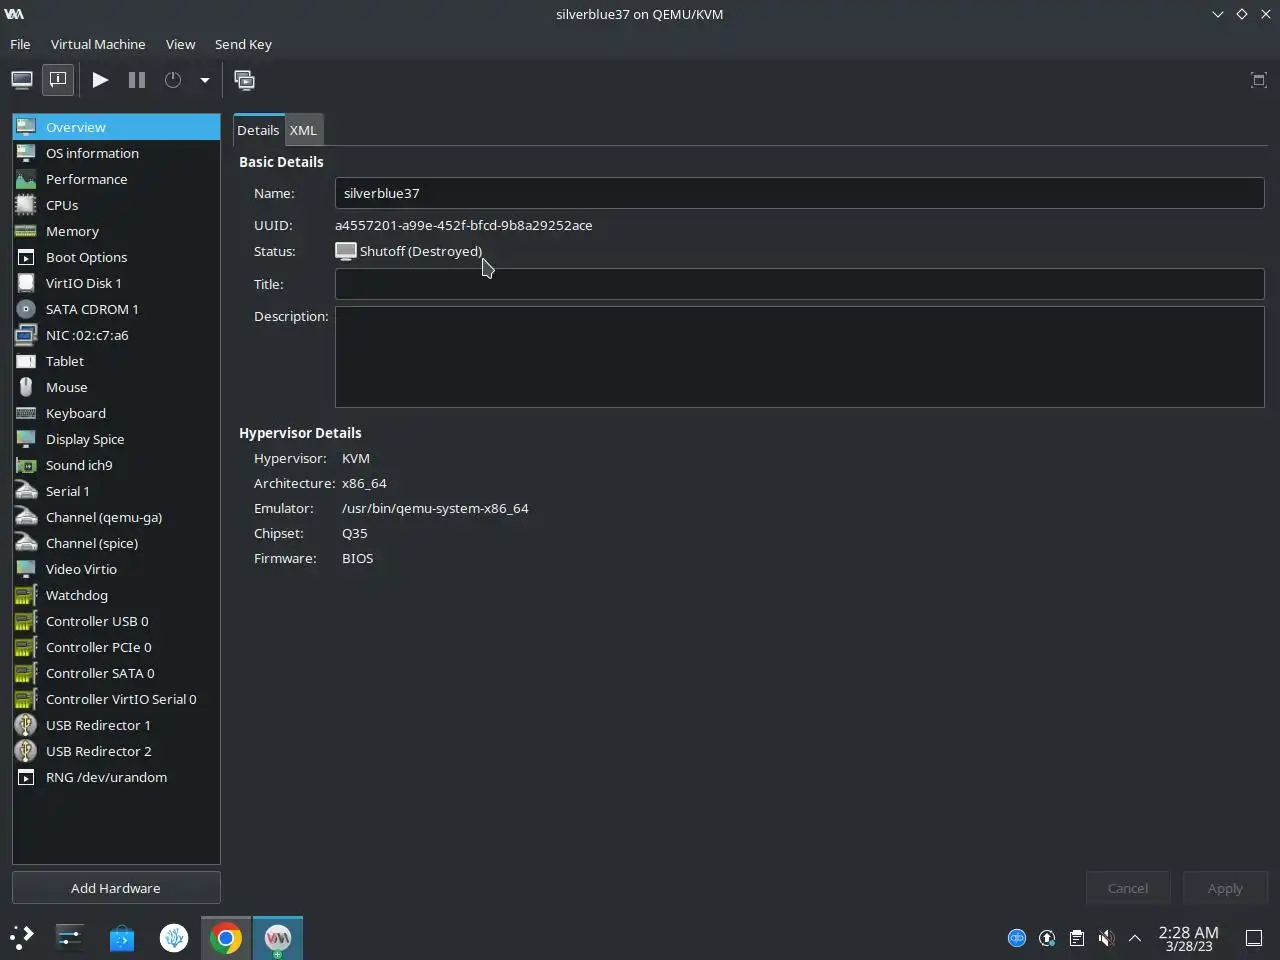
Task: Show virtual hardware details view
Action: pos(58,80)
